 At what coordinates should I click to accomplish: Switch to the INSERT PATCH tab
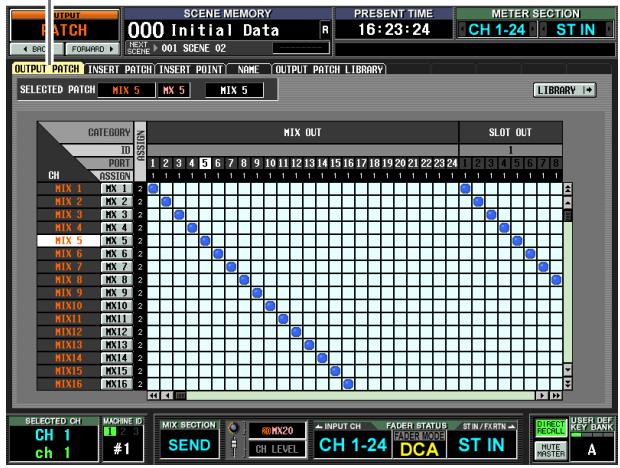[120, 69]
